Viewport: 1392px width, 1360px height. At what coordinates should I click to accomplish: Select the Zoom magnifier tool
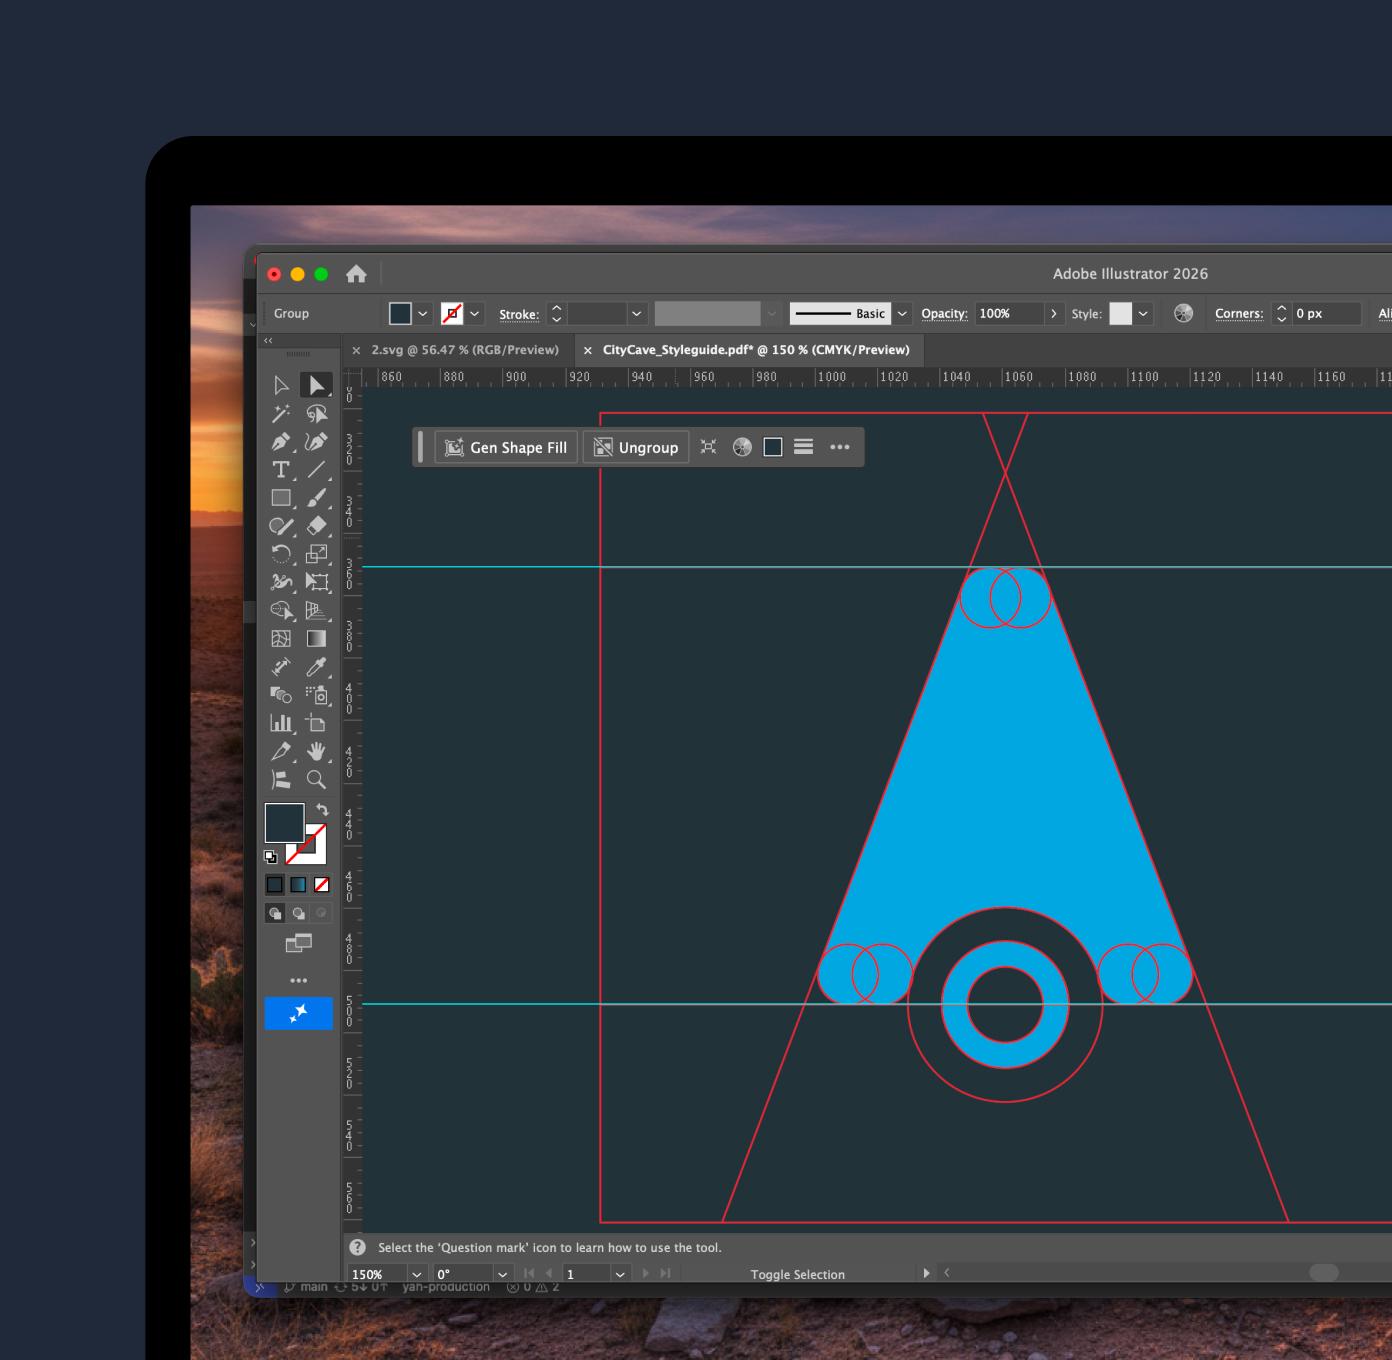click(x=316, y=779)
